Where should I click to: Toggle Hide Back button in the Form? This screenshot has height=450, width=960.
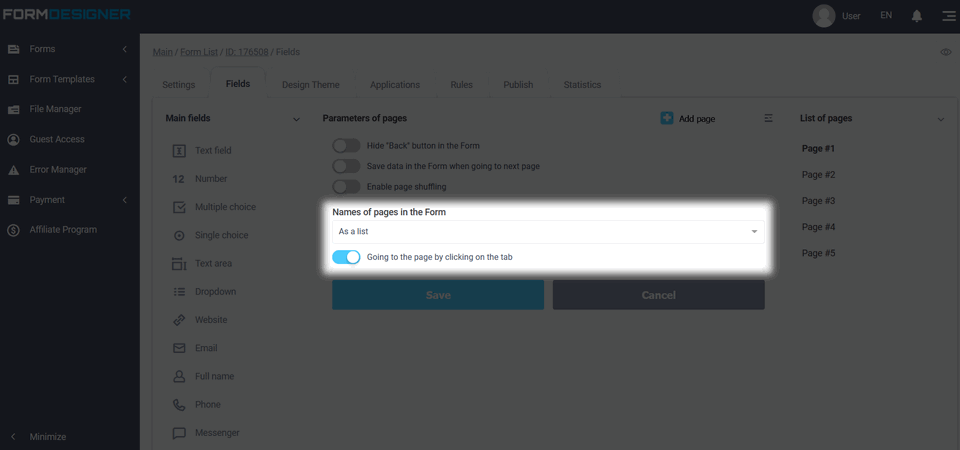(346, 146)
